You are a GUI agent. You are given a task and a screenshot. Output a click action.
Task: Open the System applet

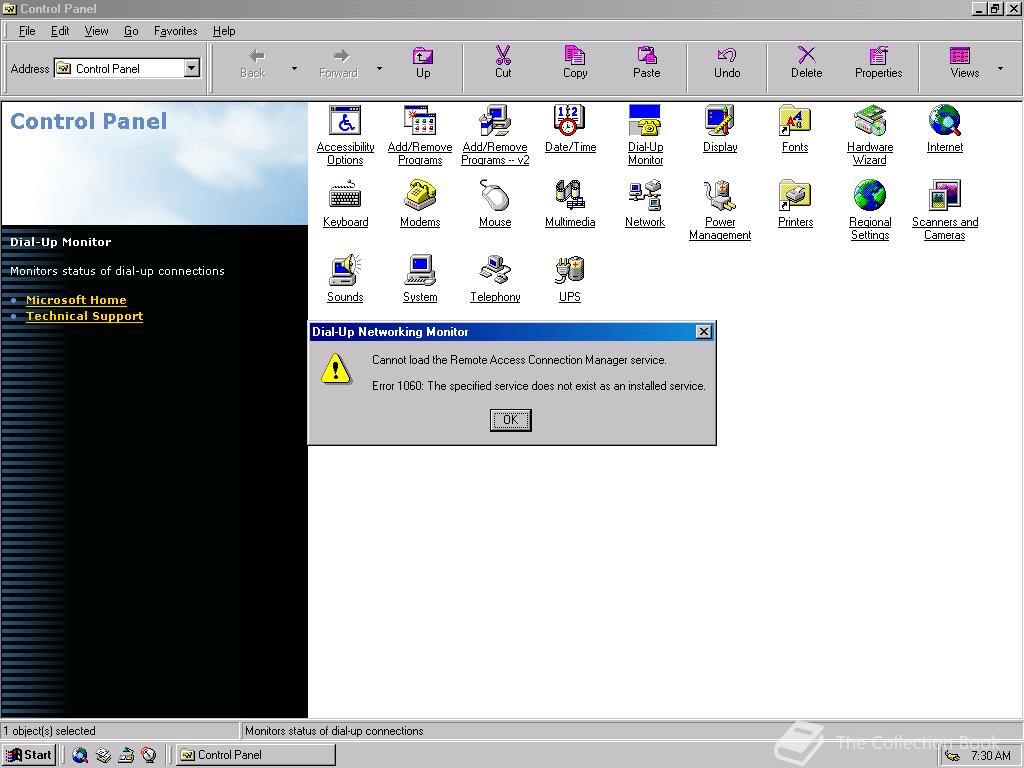(x=420, y=279)
